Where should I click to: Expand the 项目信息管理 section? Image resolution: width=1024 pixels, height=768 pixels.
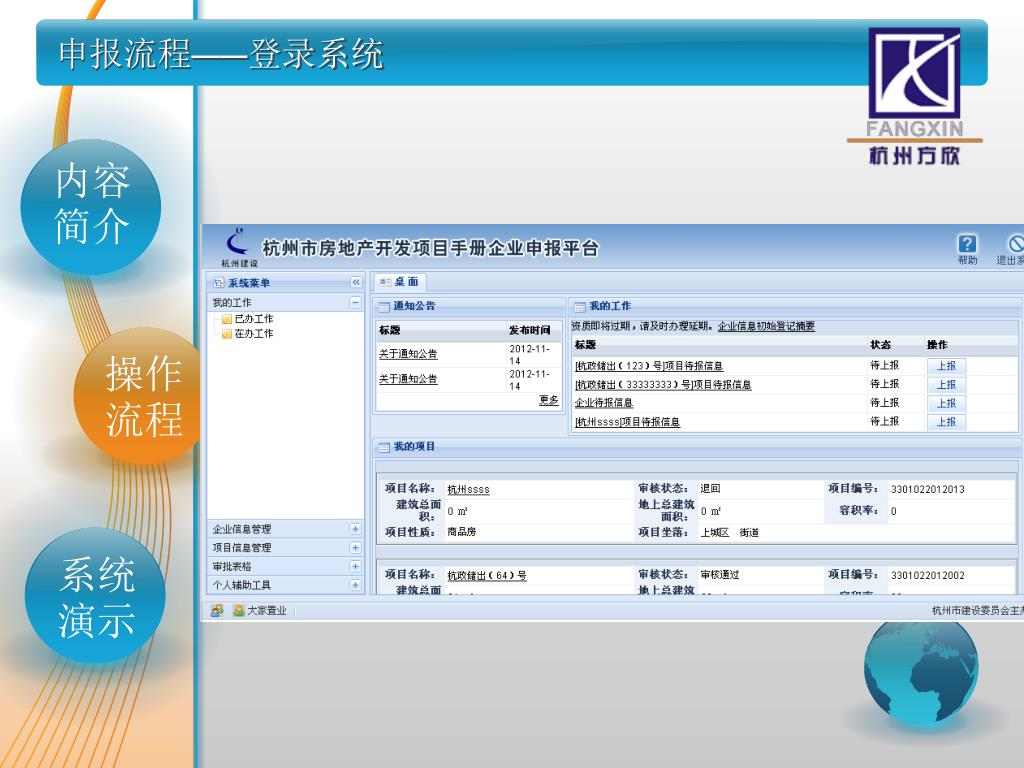pyautogui.click(x=355, y=547)
